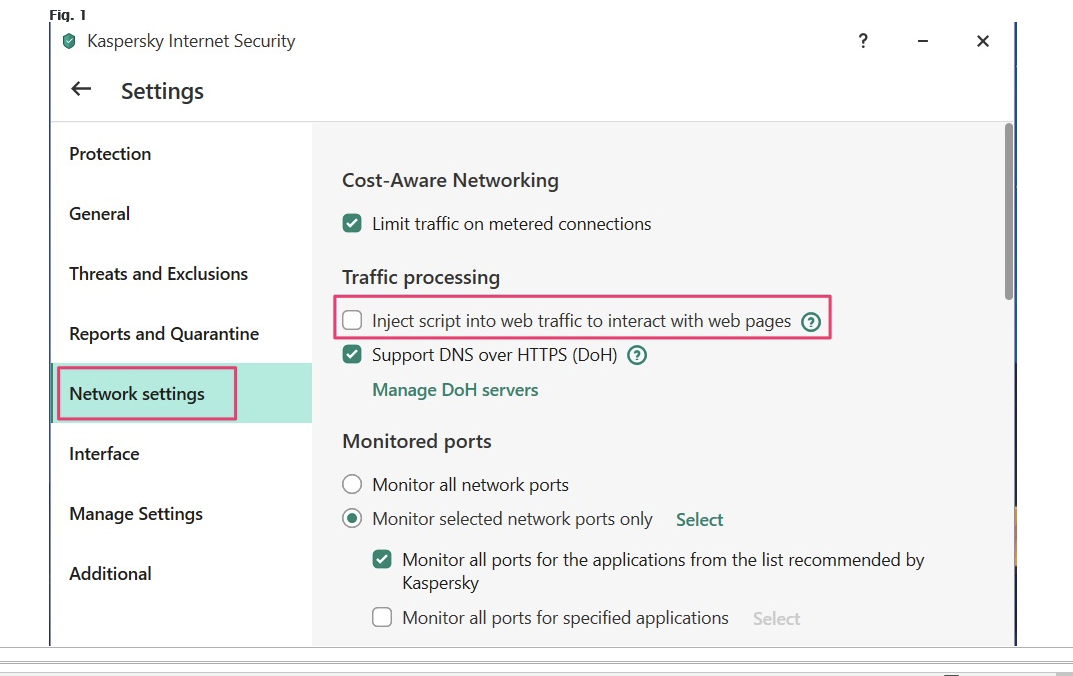This screenshot has height=676, width=1073.
Task: Switch to Threats and Exclusions section
Action: 158,274
